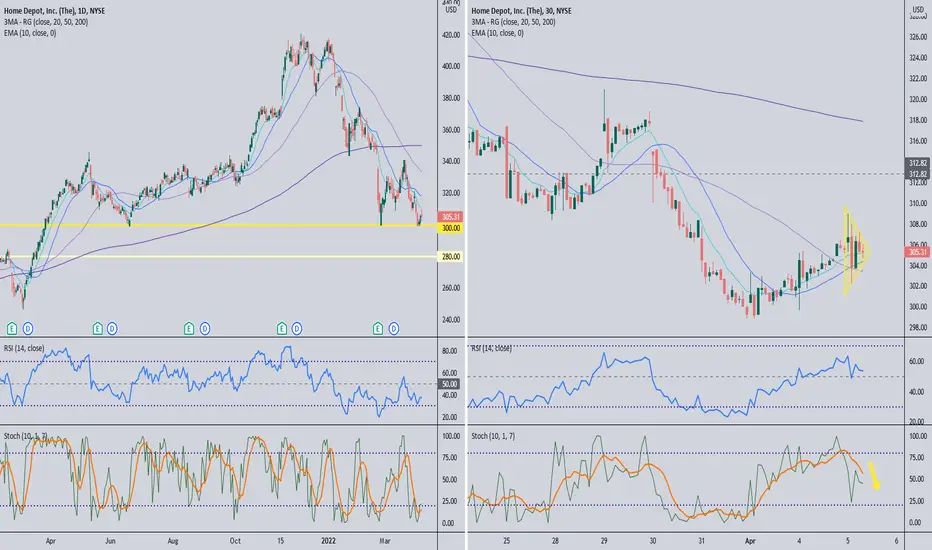
Task: Open the earnings E marker just before Mar
Action: (x=377, y=328)
